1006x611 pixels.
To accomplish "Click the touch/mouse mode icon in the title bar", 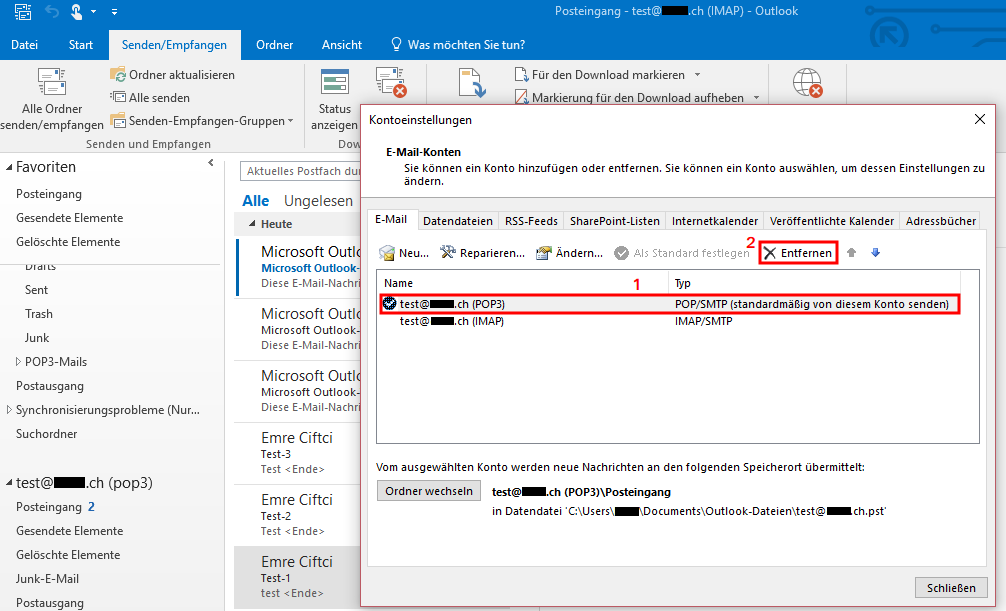I will click(76, 12).
